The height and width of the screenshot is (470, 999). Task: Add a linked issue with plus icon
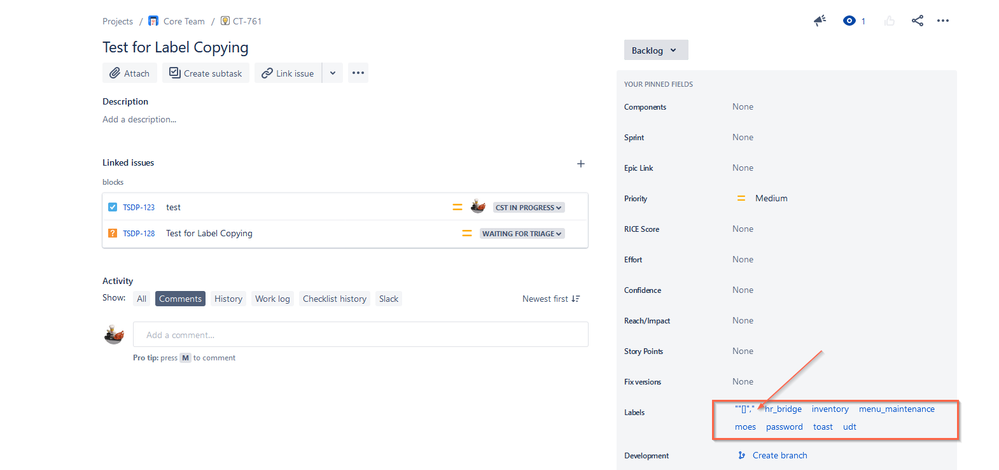[x=580, y=164]
